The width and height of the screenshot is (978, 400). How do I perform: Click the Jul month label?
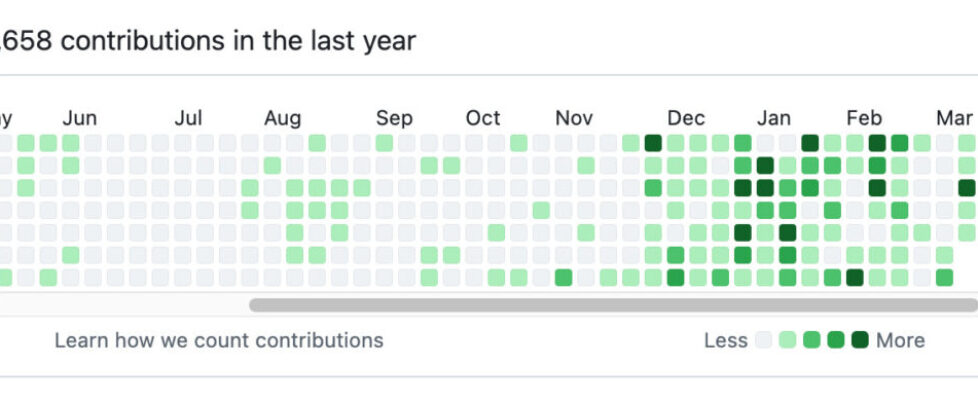(x=188, y=118)
